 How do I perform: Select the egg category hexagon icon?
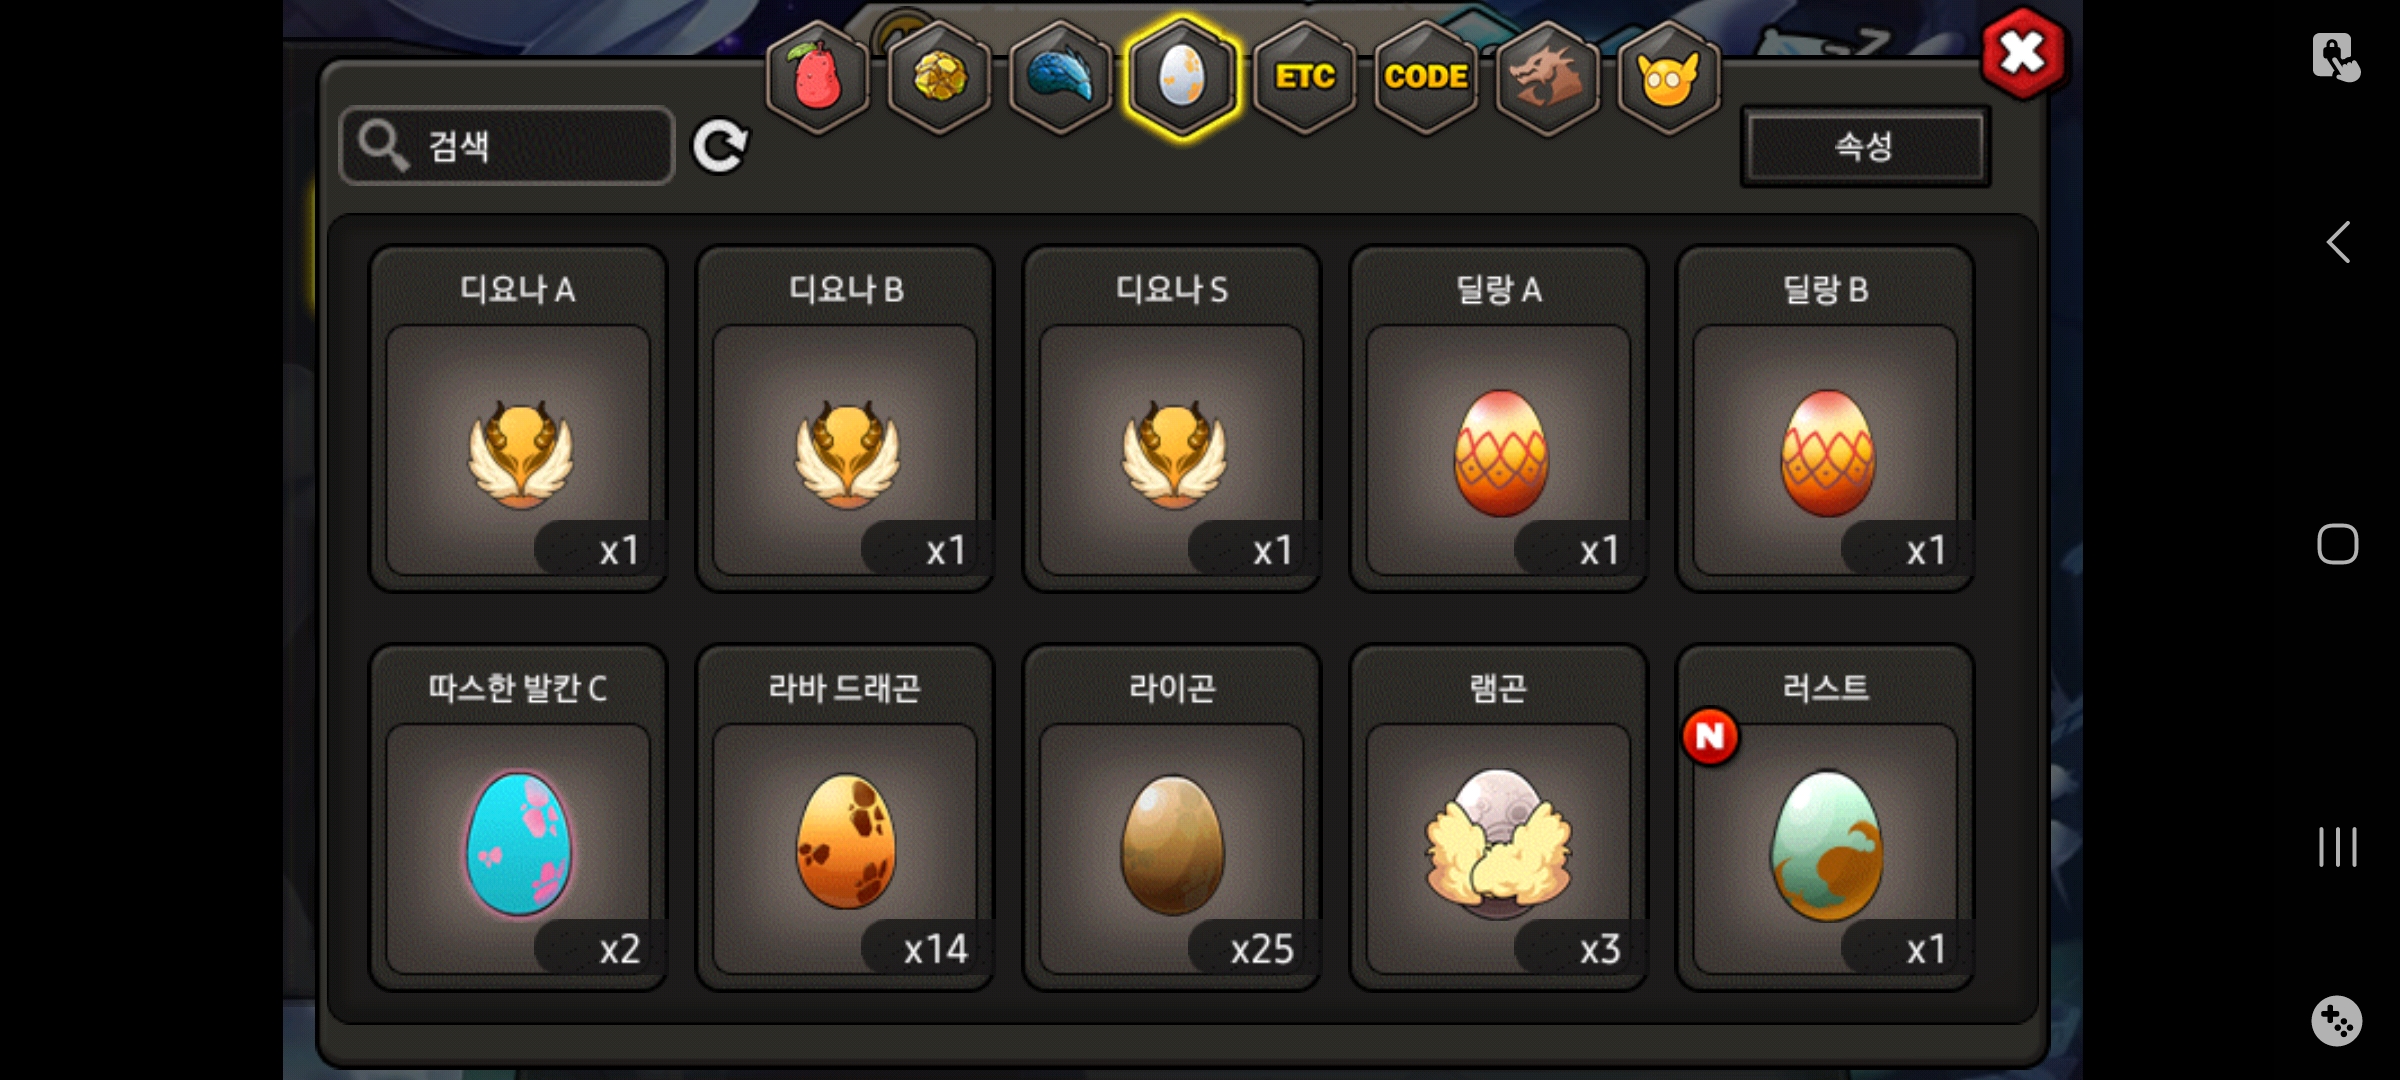coord(1182,77)
